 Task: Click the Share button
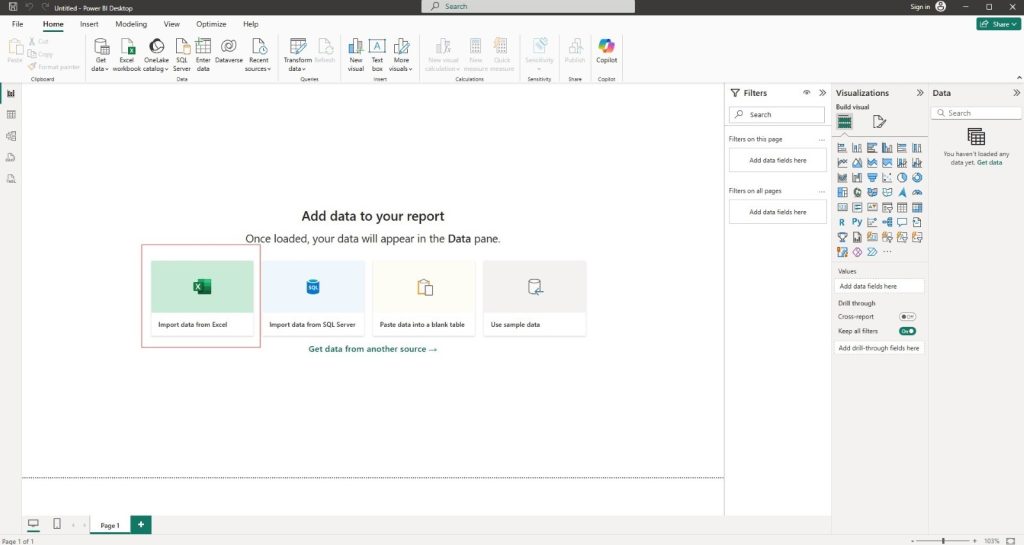[998, 24]
